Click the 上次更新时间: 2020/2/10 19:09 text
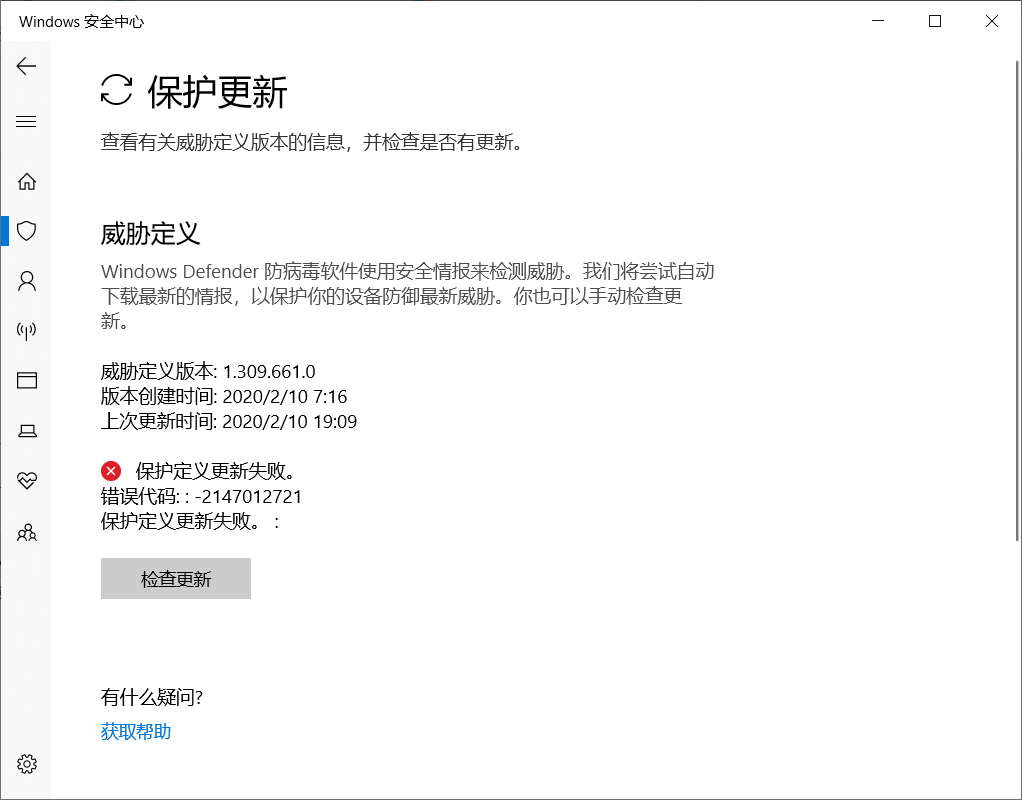Viewport: 1022px width, 800px height. (229, 421)
